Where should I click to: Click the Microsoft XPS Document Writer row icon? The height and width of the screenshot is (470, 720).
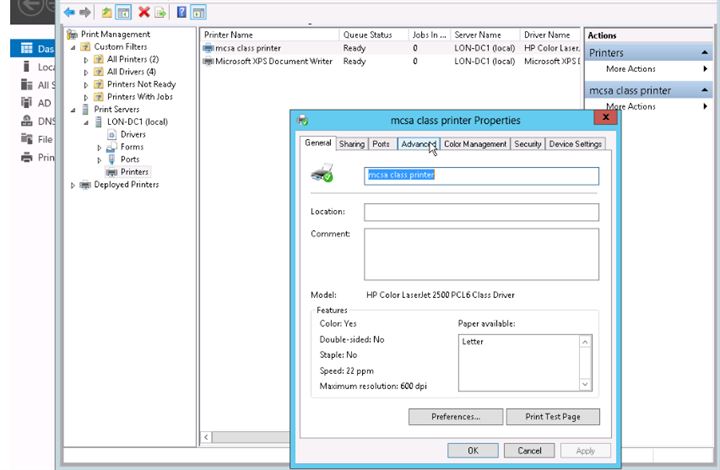tap(208, 61)
